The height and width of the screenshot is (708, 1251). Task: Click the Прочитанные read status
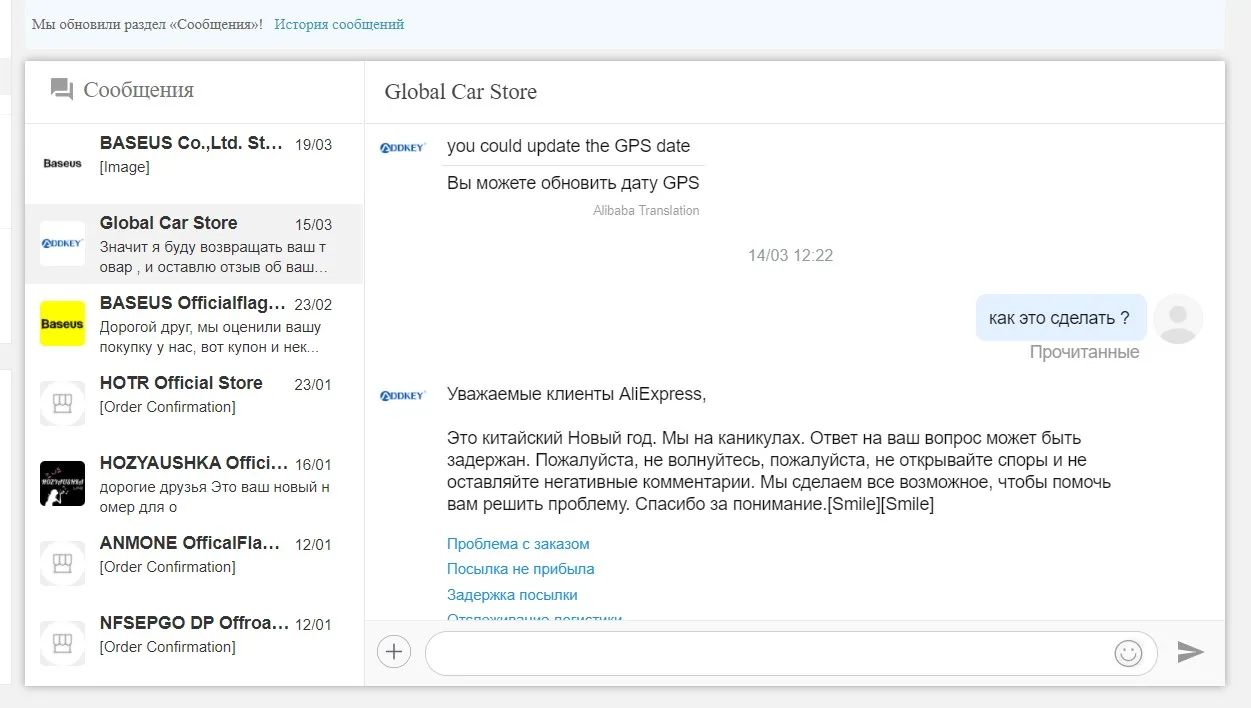1085,352
